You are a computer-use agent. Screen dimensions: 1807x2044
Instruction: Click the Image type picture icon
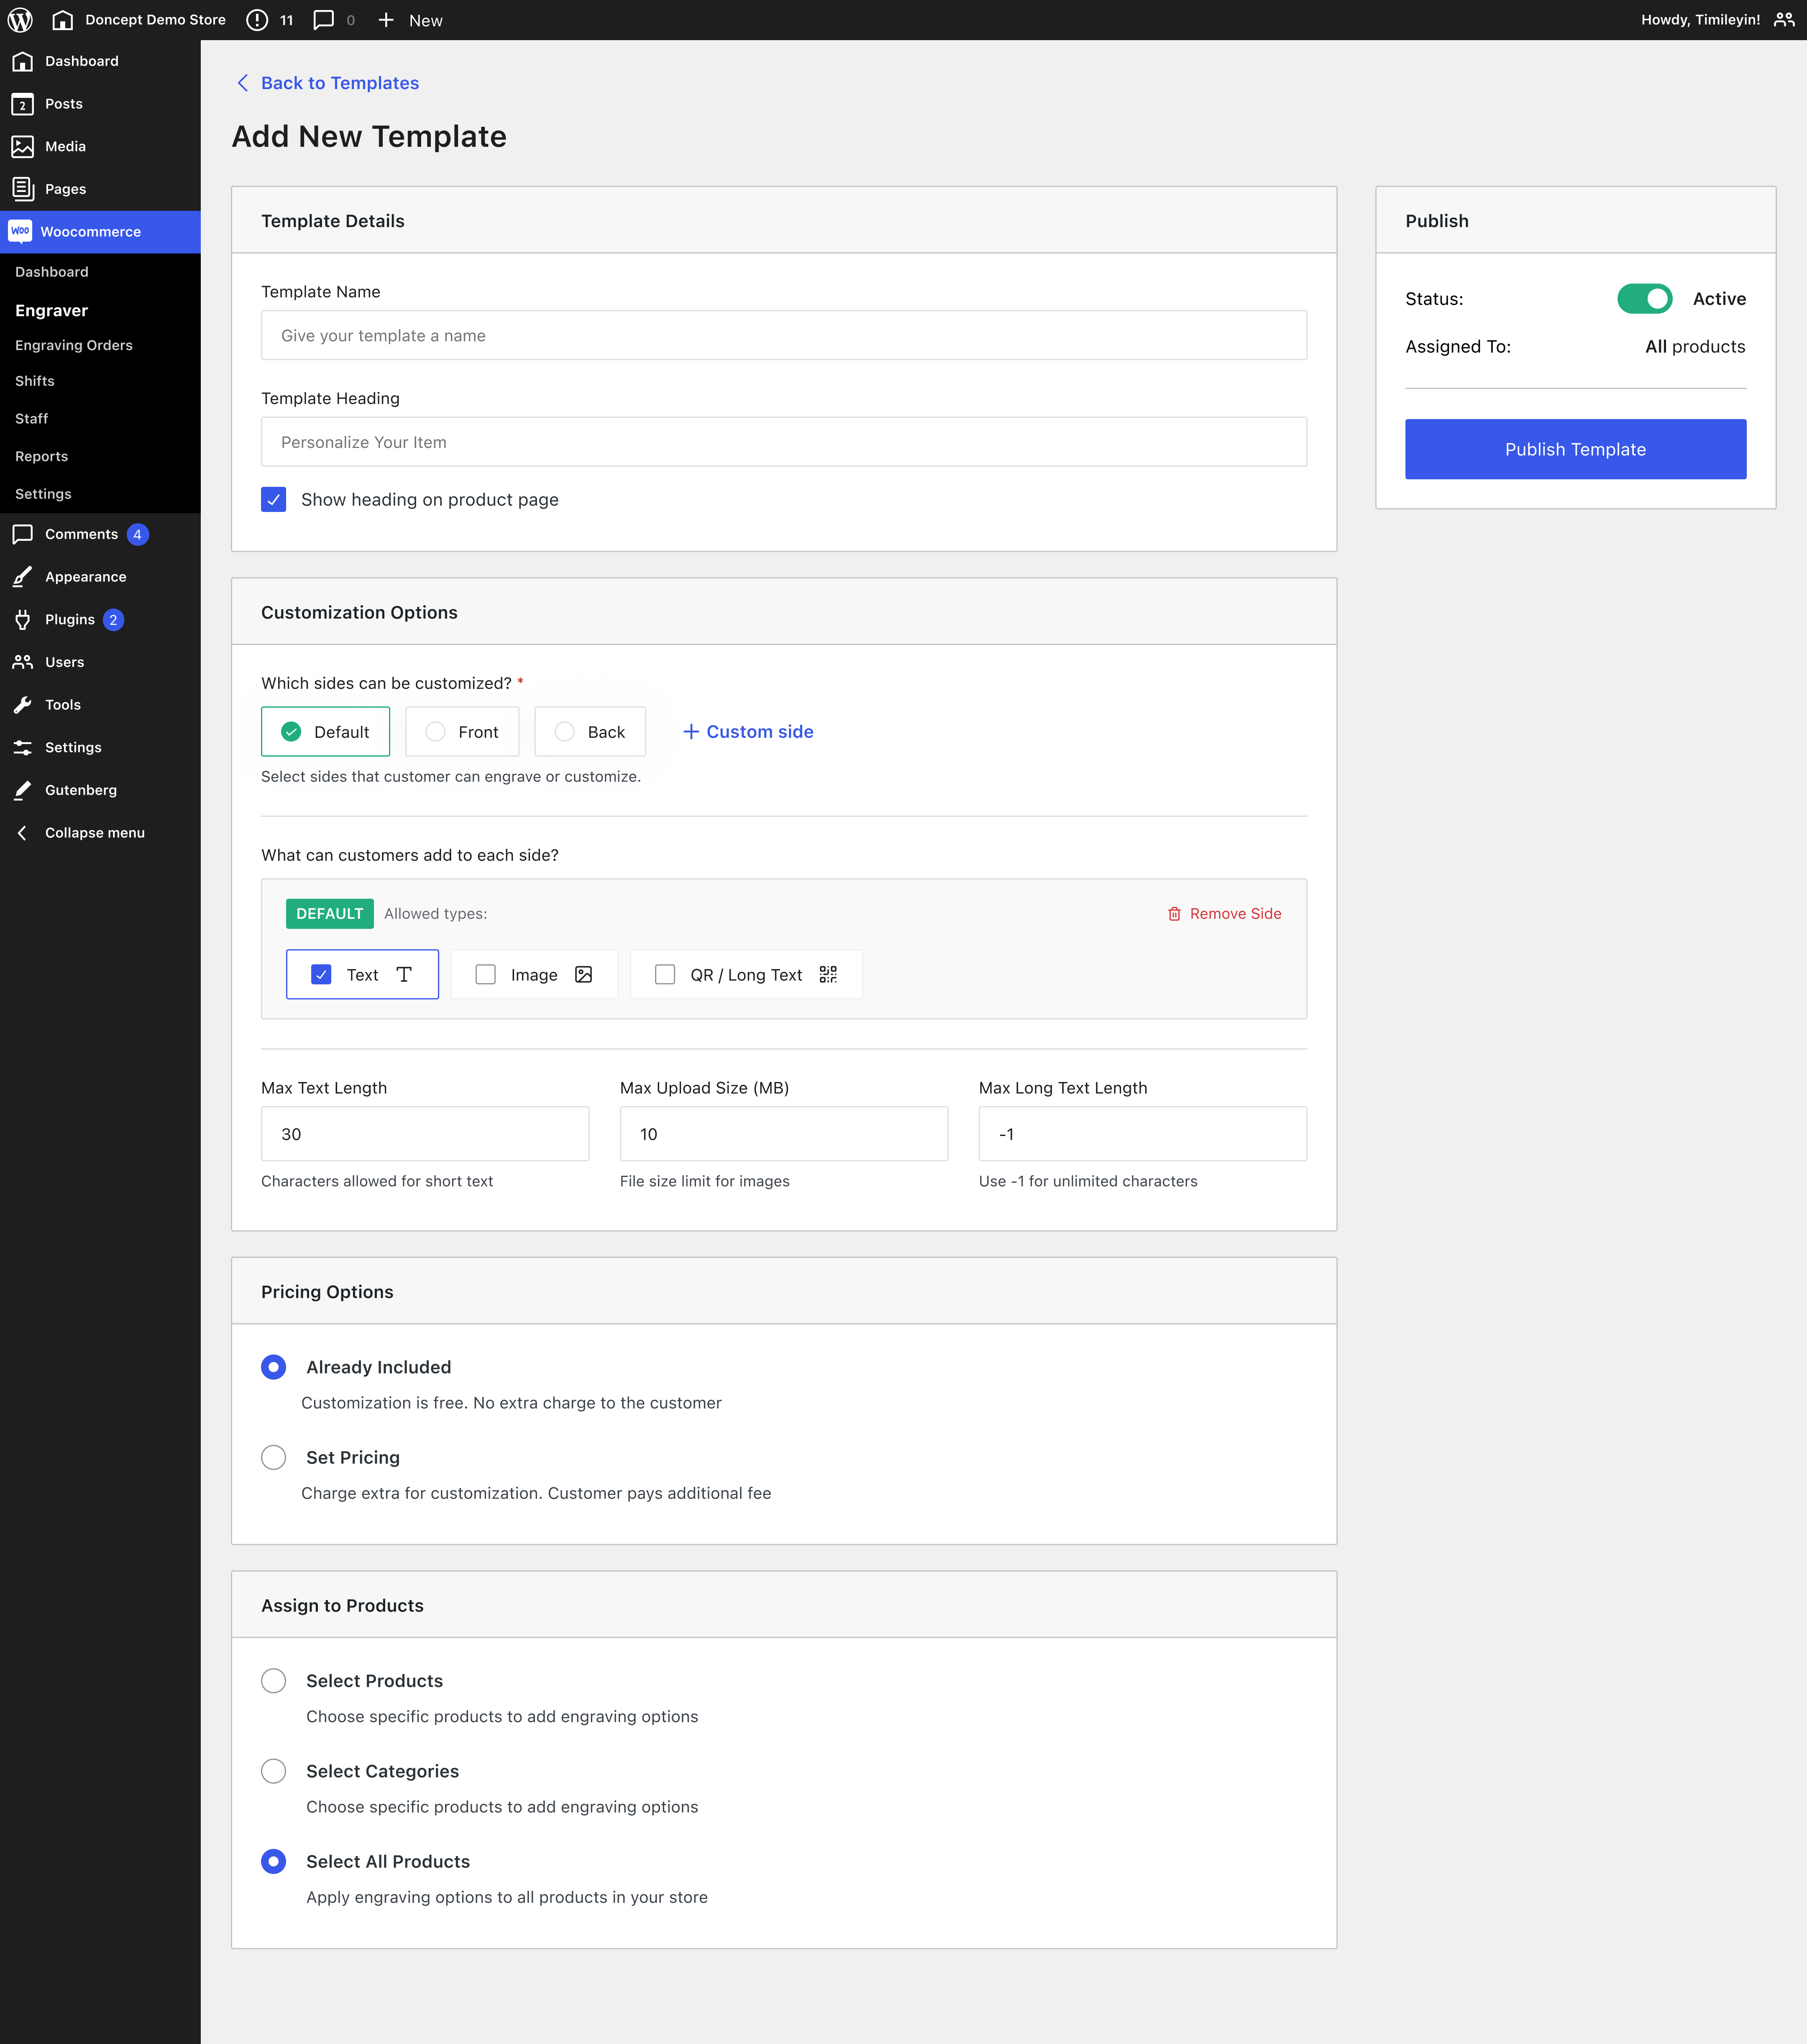pyautogui.click(x=584, y=974)
